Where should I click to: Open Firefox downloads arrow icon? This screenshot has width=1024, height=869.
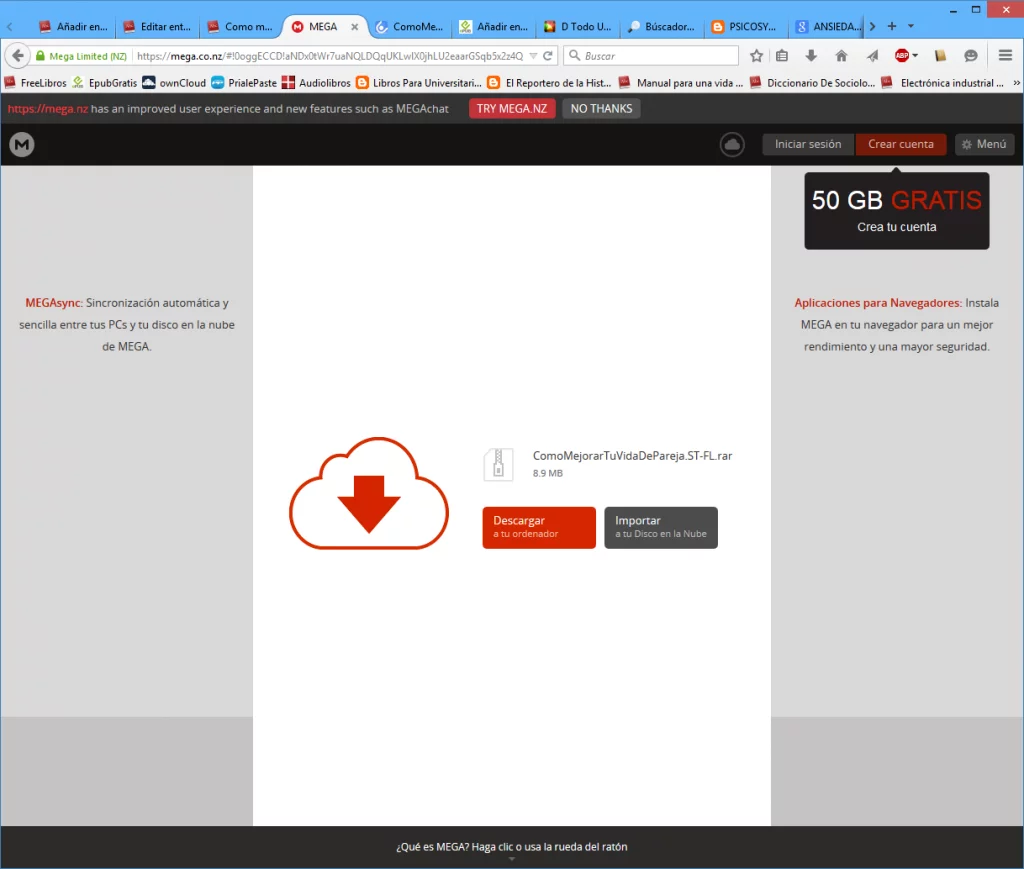pos(811,56)
